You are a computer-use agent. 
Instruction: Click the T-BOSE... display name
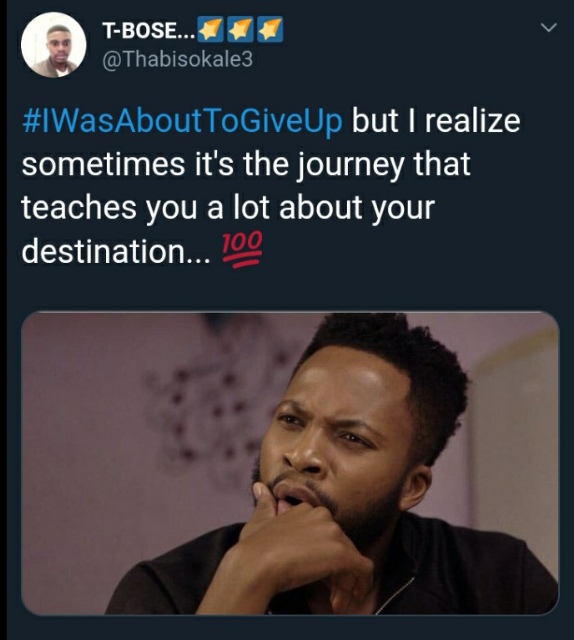[x=149, y=30]
